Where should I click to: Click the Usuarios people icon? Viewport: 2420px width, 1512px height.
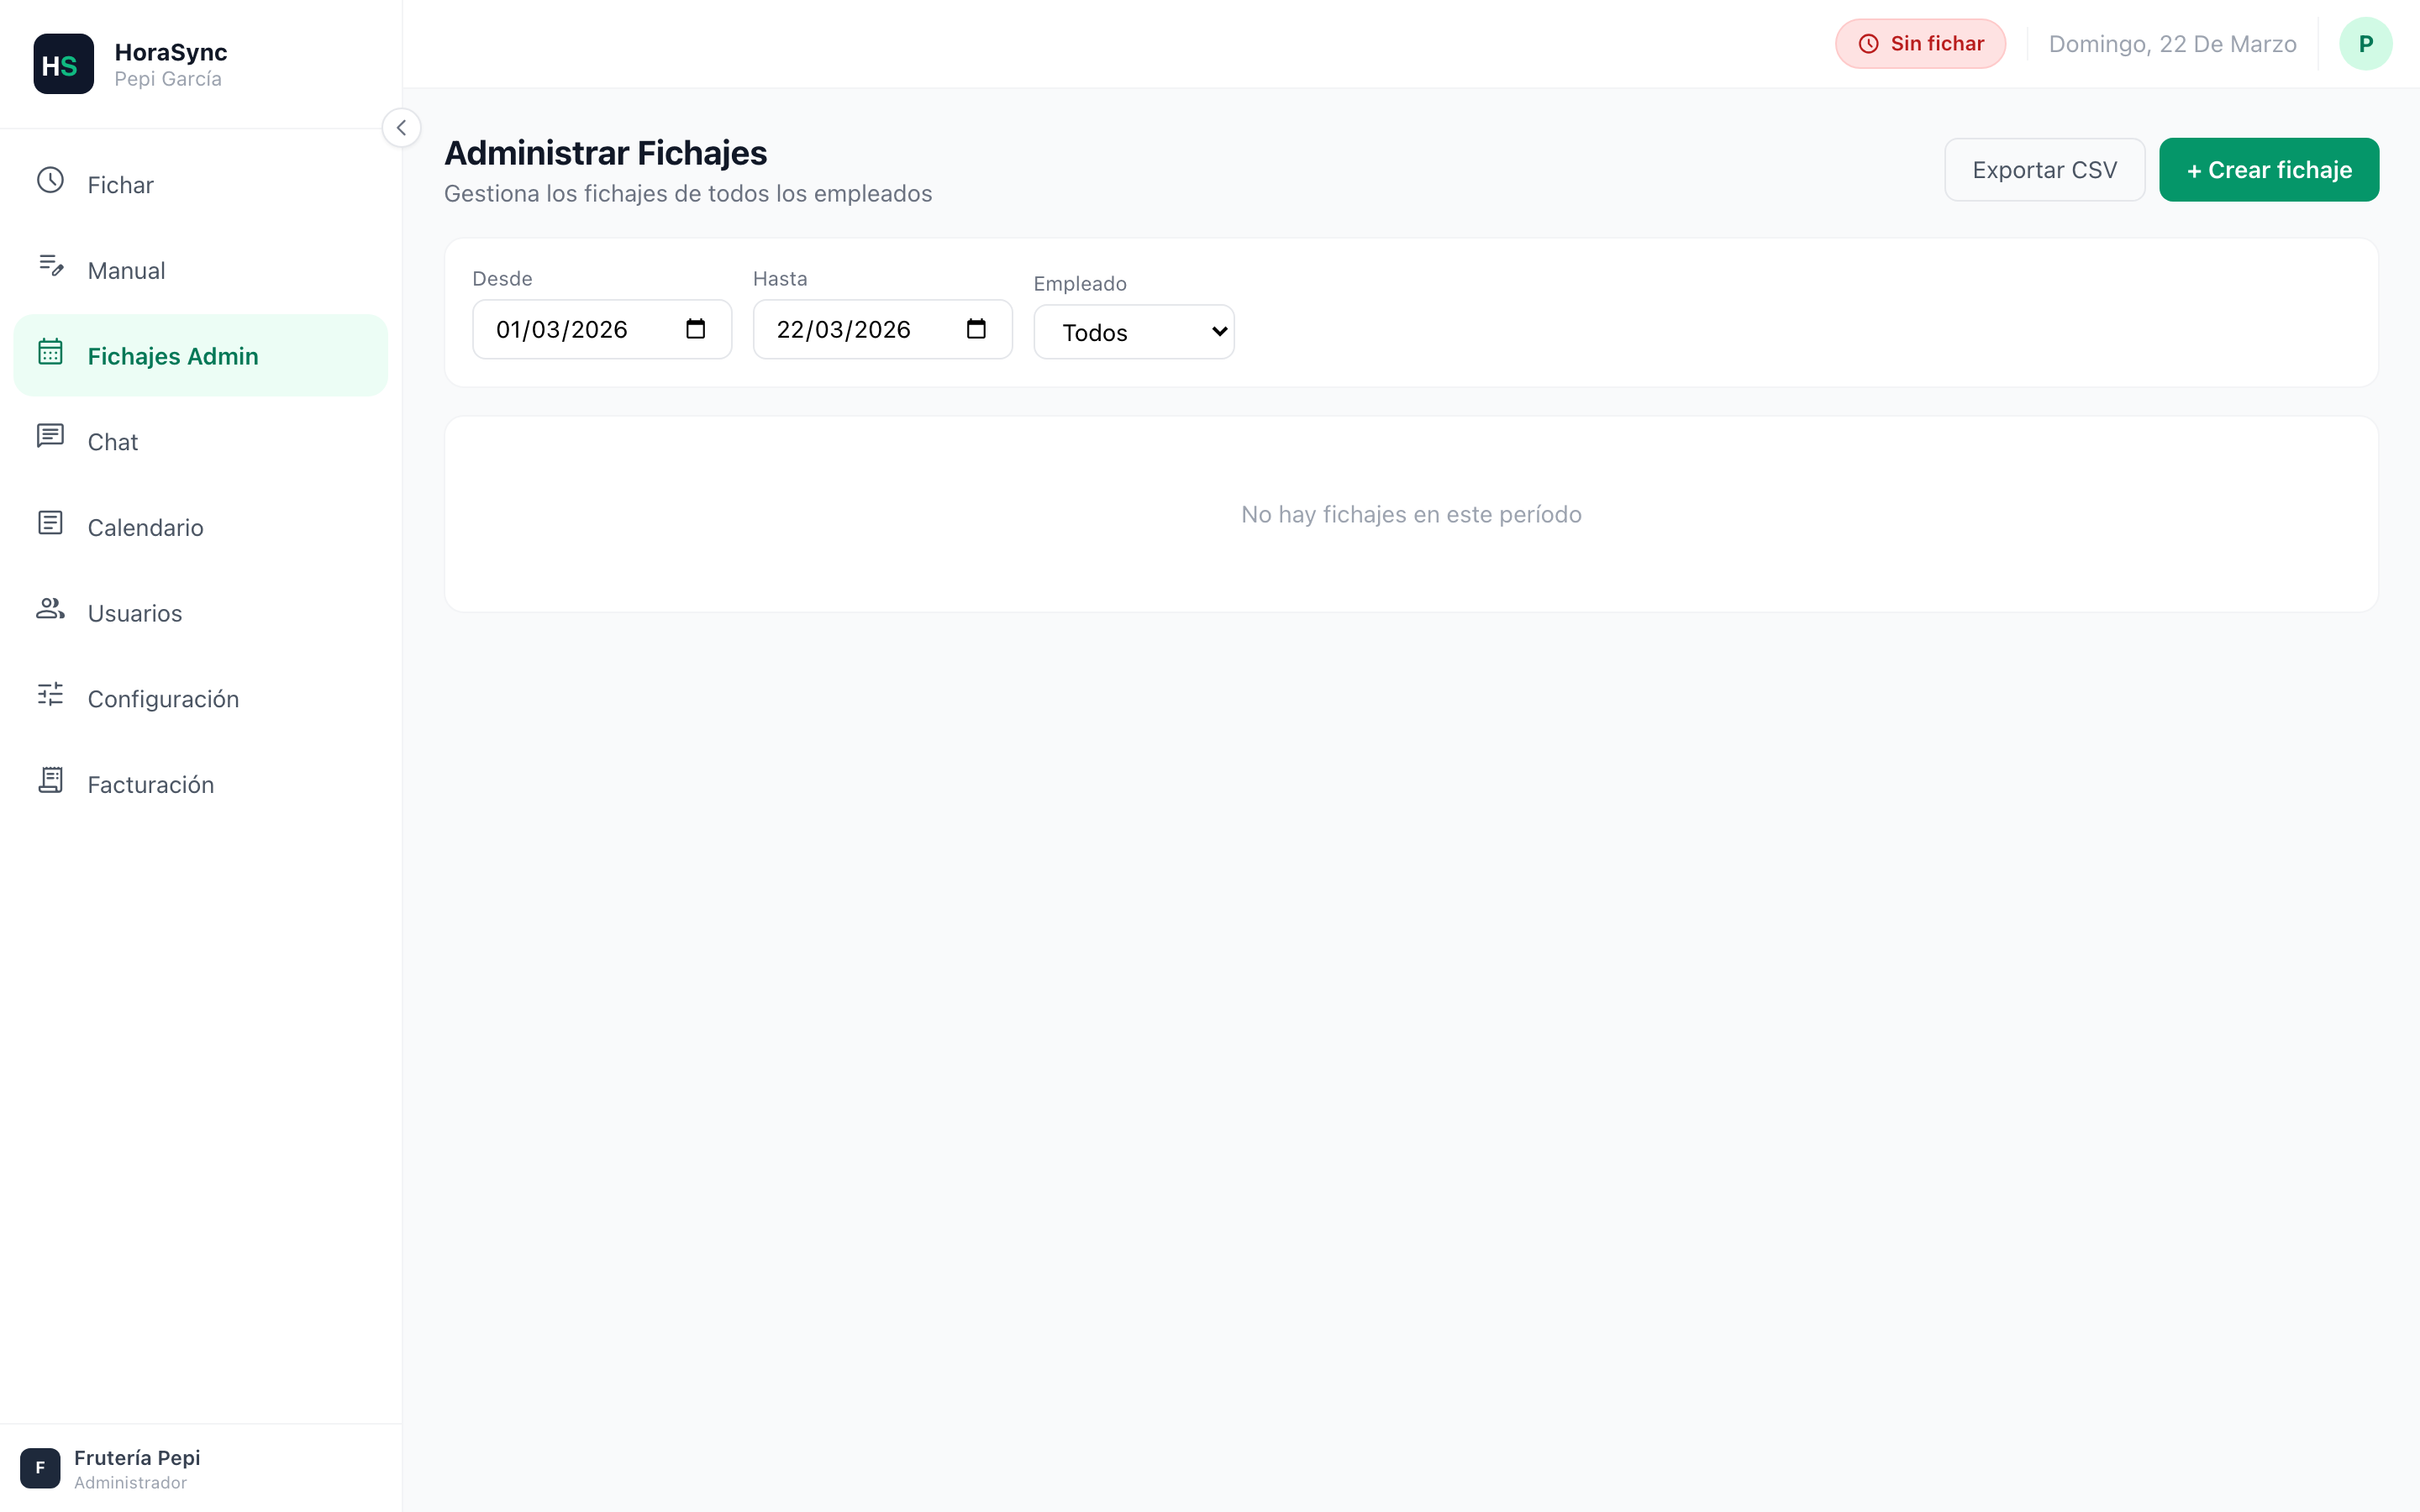tap(50, 609)
